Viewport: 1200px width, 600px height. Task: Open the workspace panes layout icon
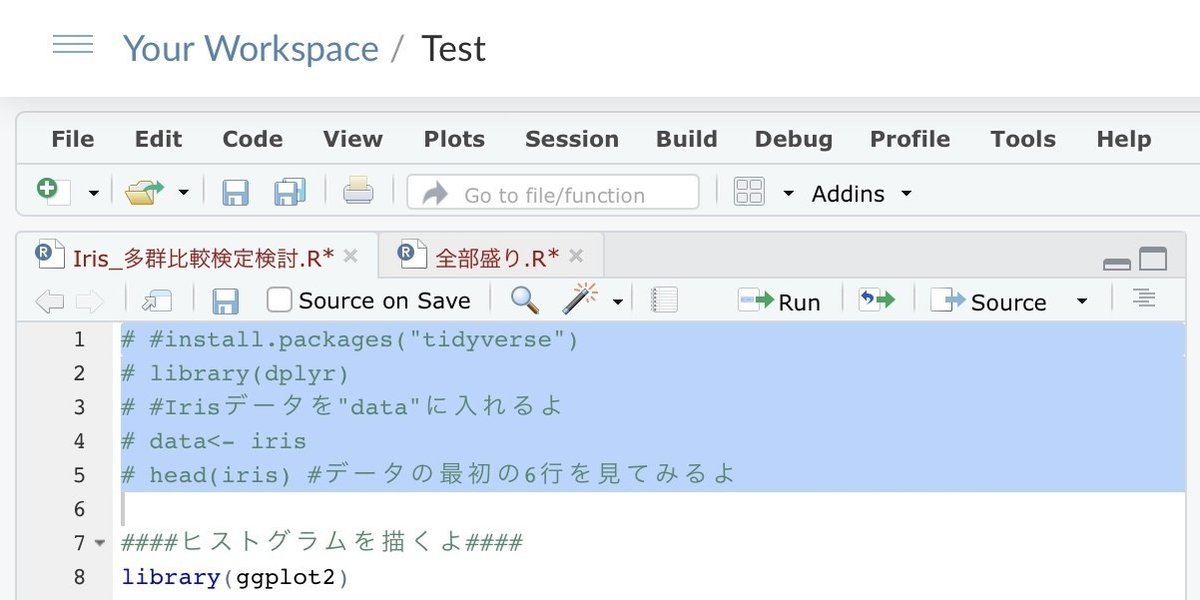(748, 192)
